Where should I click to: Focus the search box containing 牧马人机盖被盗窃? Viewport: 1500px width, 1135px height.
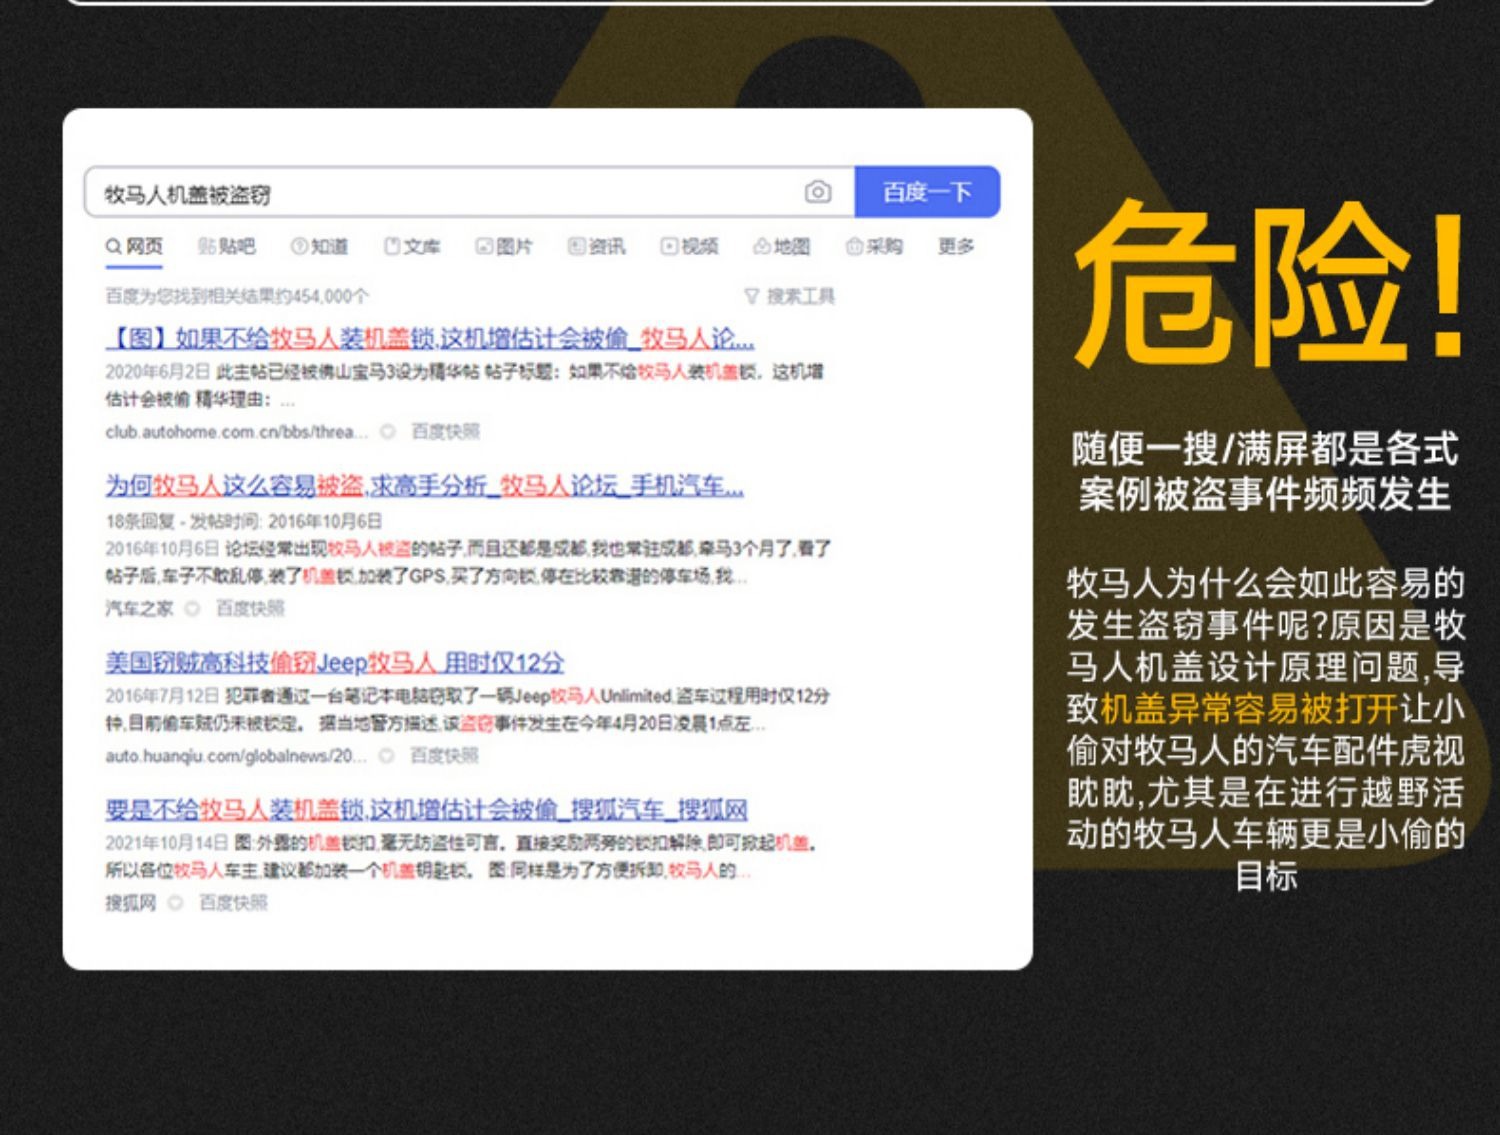469,192
